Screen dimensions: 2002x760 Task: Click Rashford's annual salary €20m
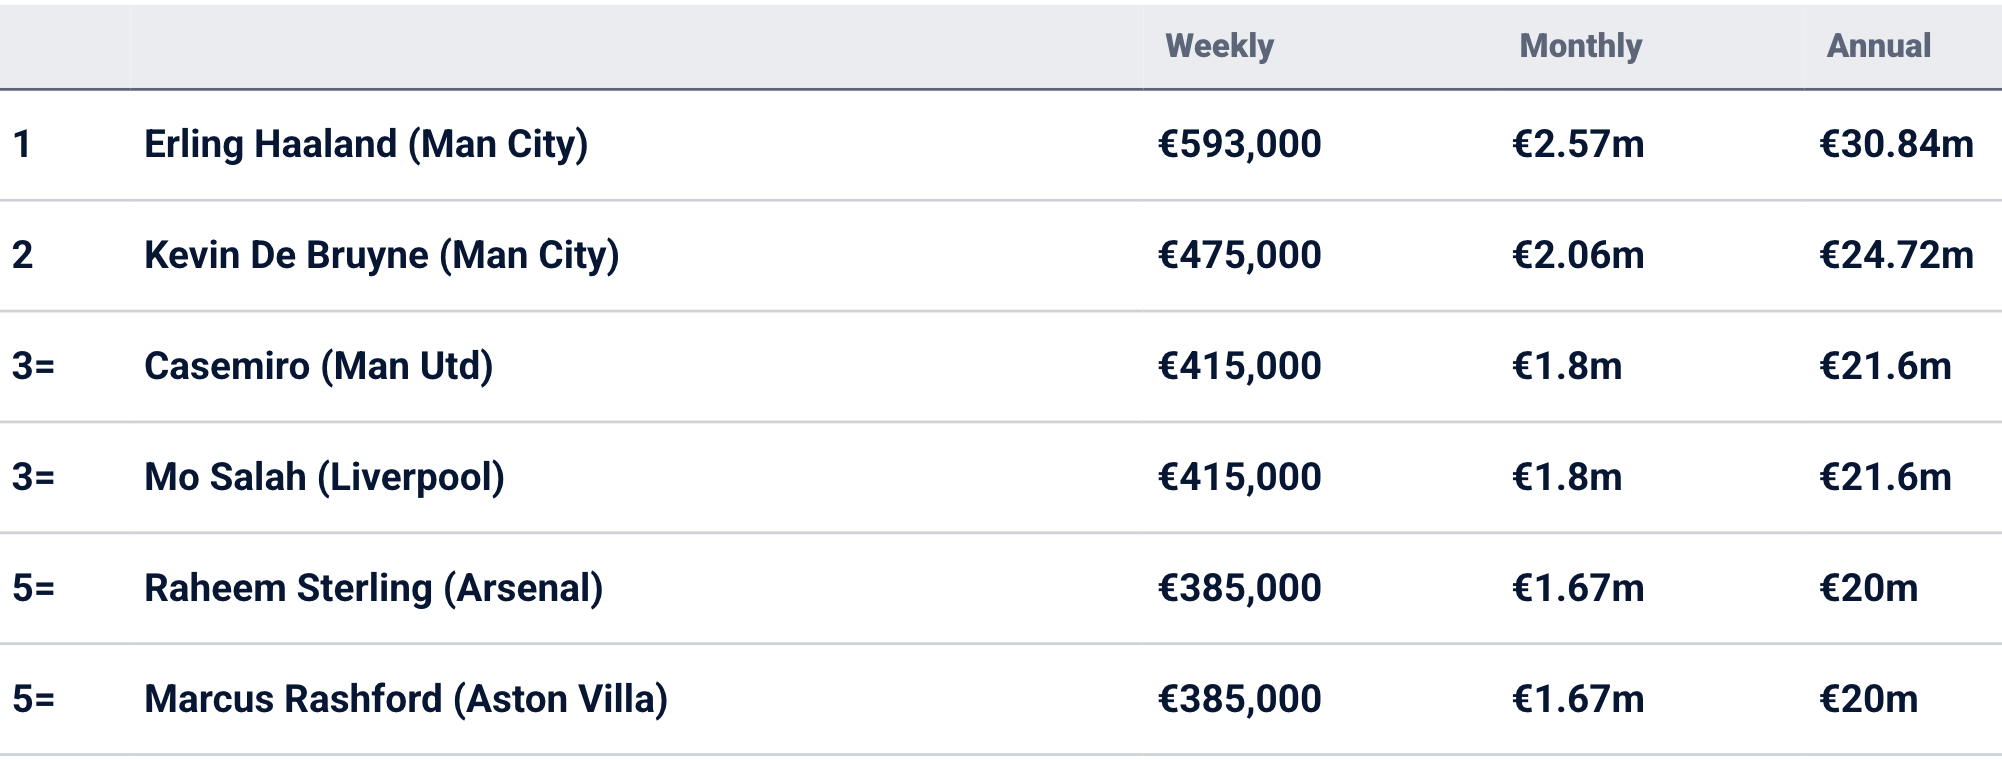(x=1868, y=699)
